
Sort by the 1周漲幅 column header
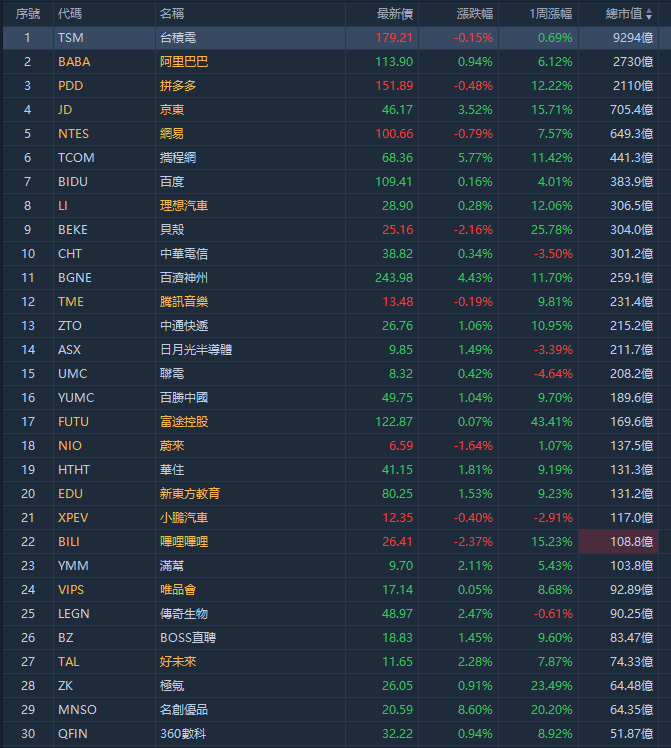(550, 14)
